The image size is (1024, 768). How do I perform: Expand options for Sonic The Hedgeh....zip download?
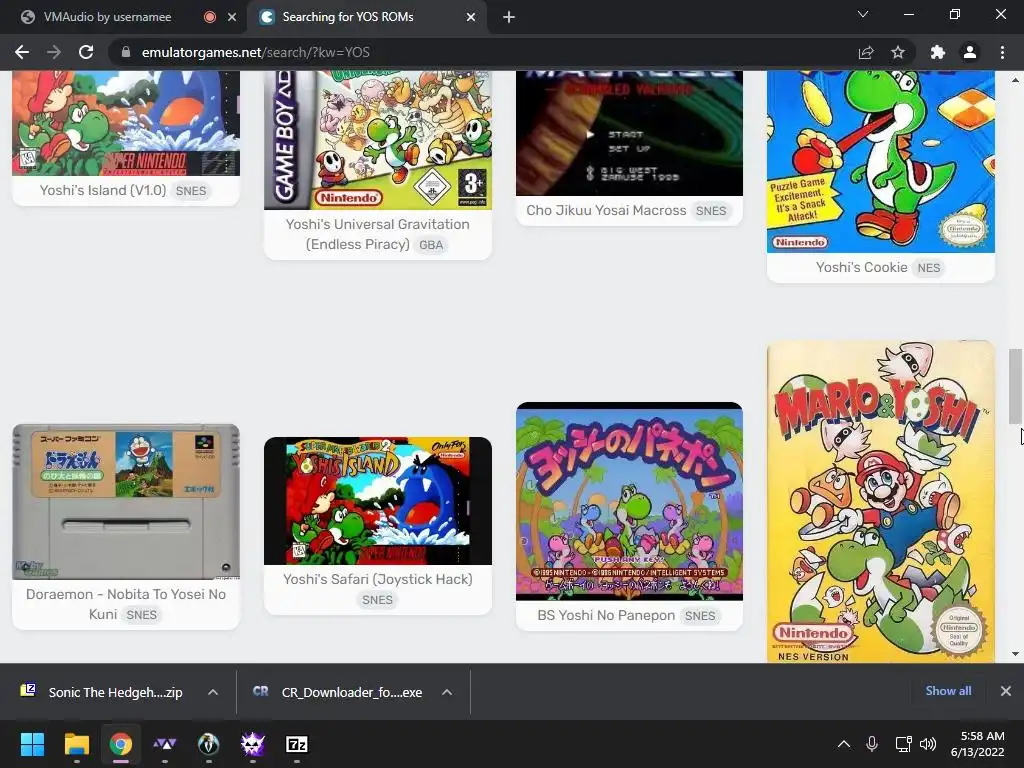[x=213, y=692]
